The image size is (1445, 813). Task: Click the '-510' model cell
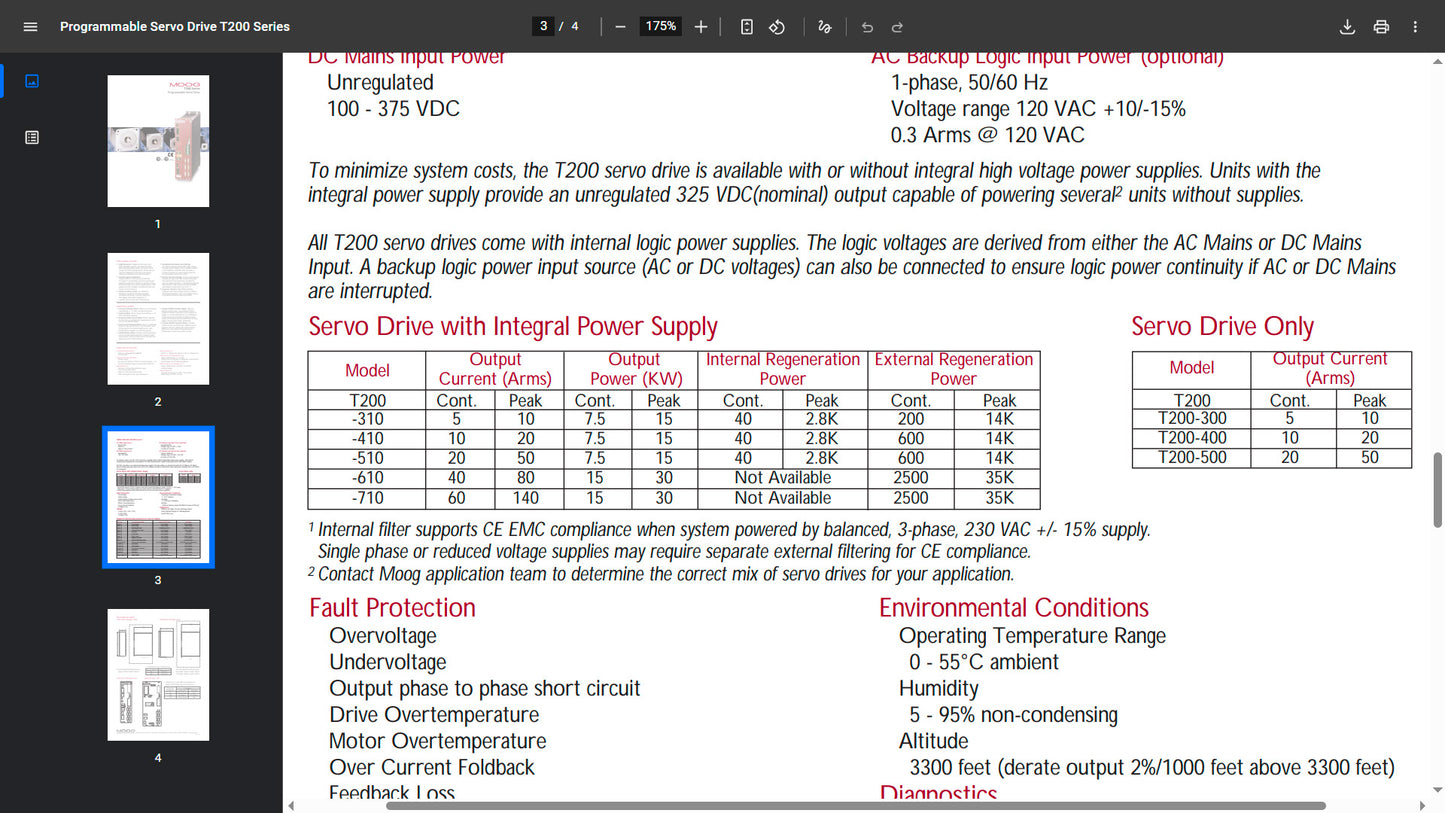367,458
